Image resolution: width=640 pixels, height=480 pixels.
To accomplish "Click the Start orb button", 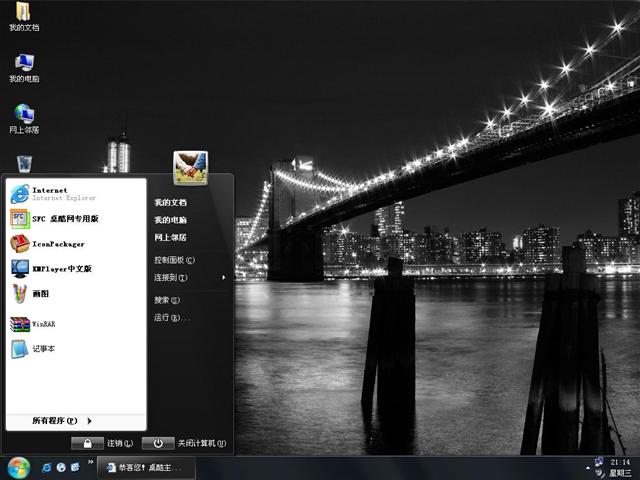I will click(x=18, y=468).
